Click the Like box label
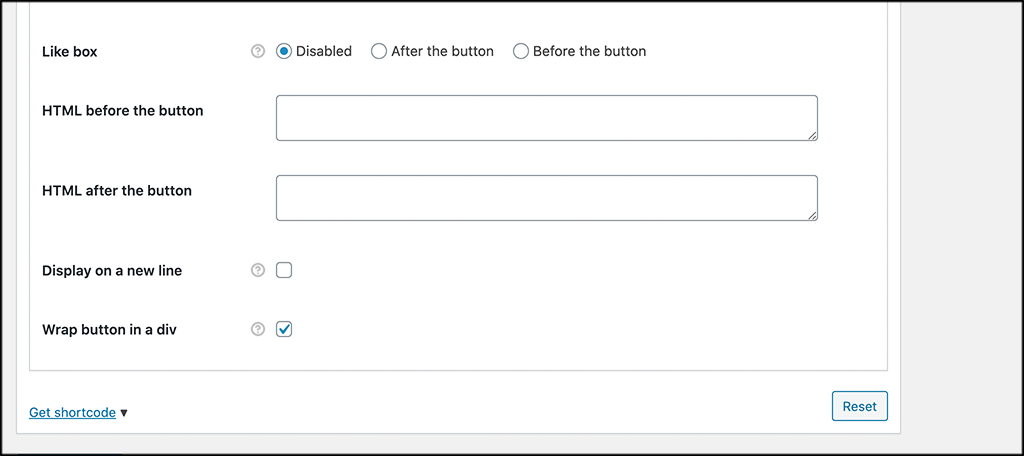The image size is (1024, 456). coord(69,52)
